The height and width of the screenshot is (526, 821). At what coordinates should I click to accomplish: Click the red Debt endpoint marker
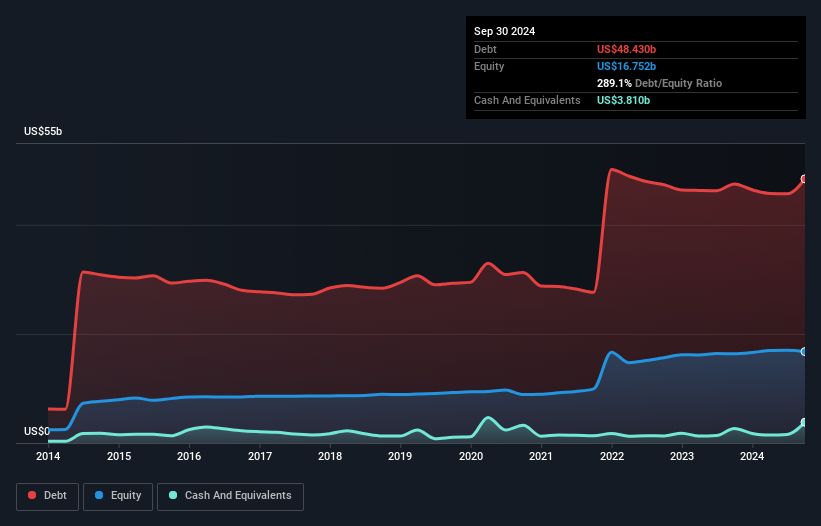coord(804,179)
